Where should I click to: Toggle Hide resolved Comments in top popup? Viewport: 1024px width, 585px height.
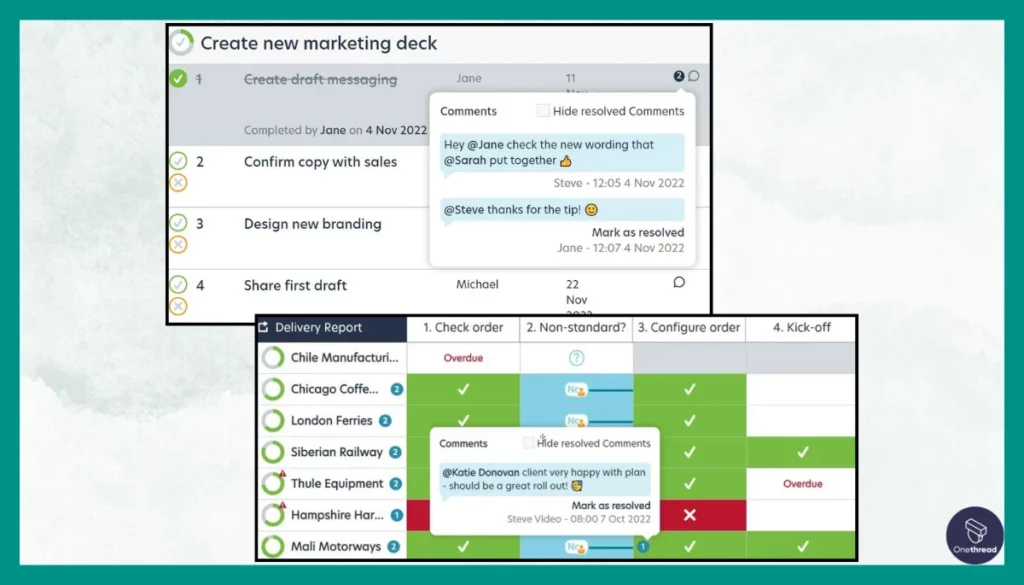(x=543, y=111)
